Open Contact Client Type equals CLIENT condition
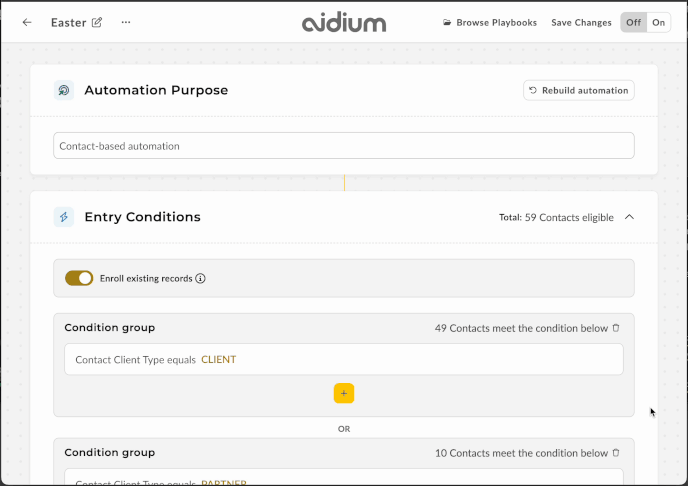 point(344,359)
